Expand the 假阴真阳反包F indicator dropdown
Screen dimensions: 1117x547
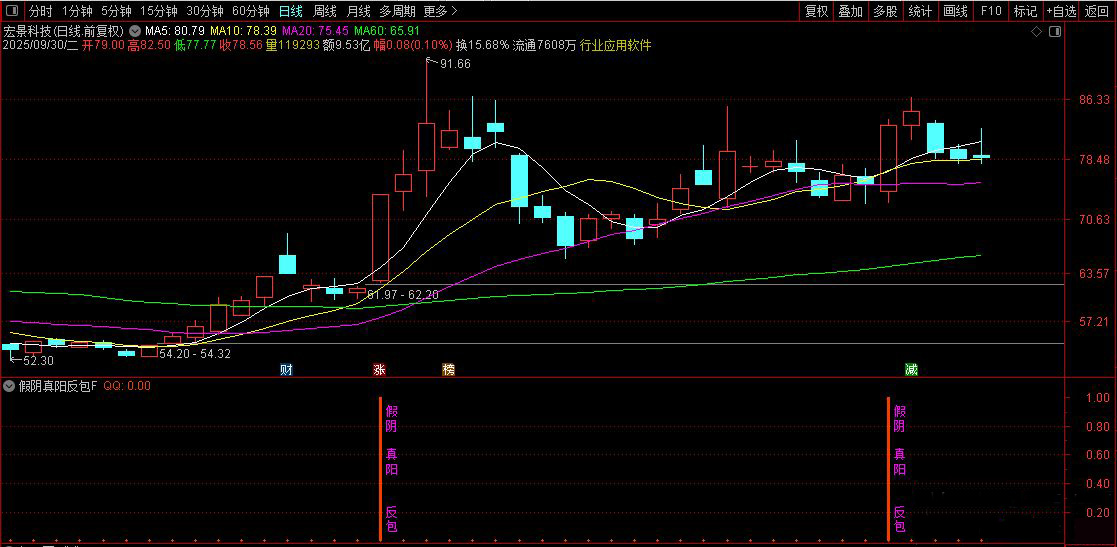[10, 385]
